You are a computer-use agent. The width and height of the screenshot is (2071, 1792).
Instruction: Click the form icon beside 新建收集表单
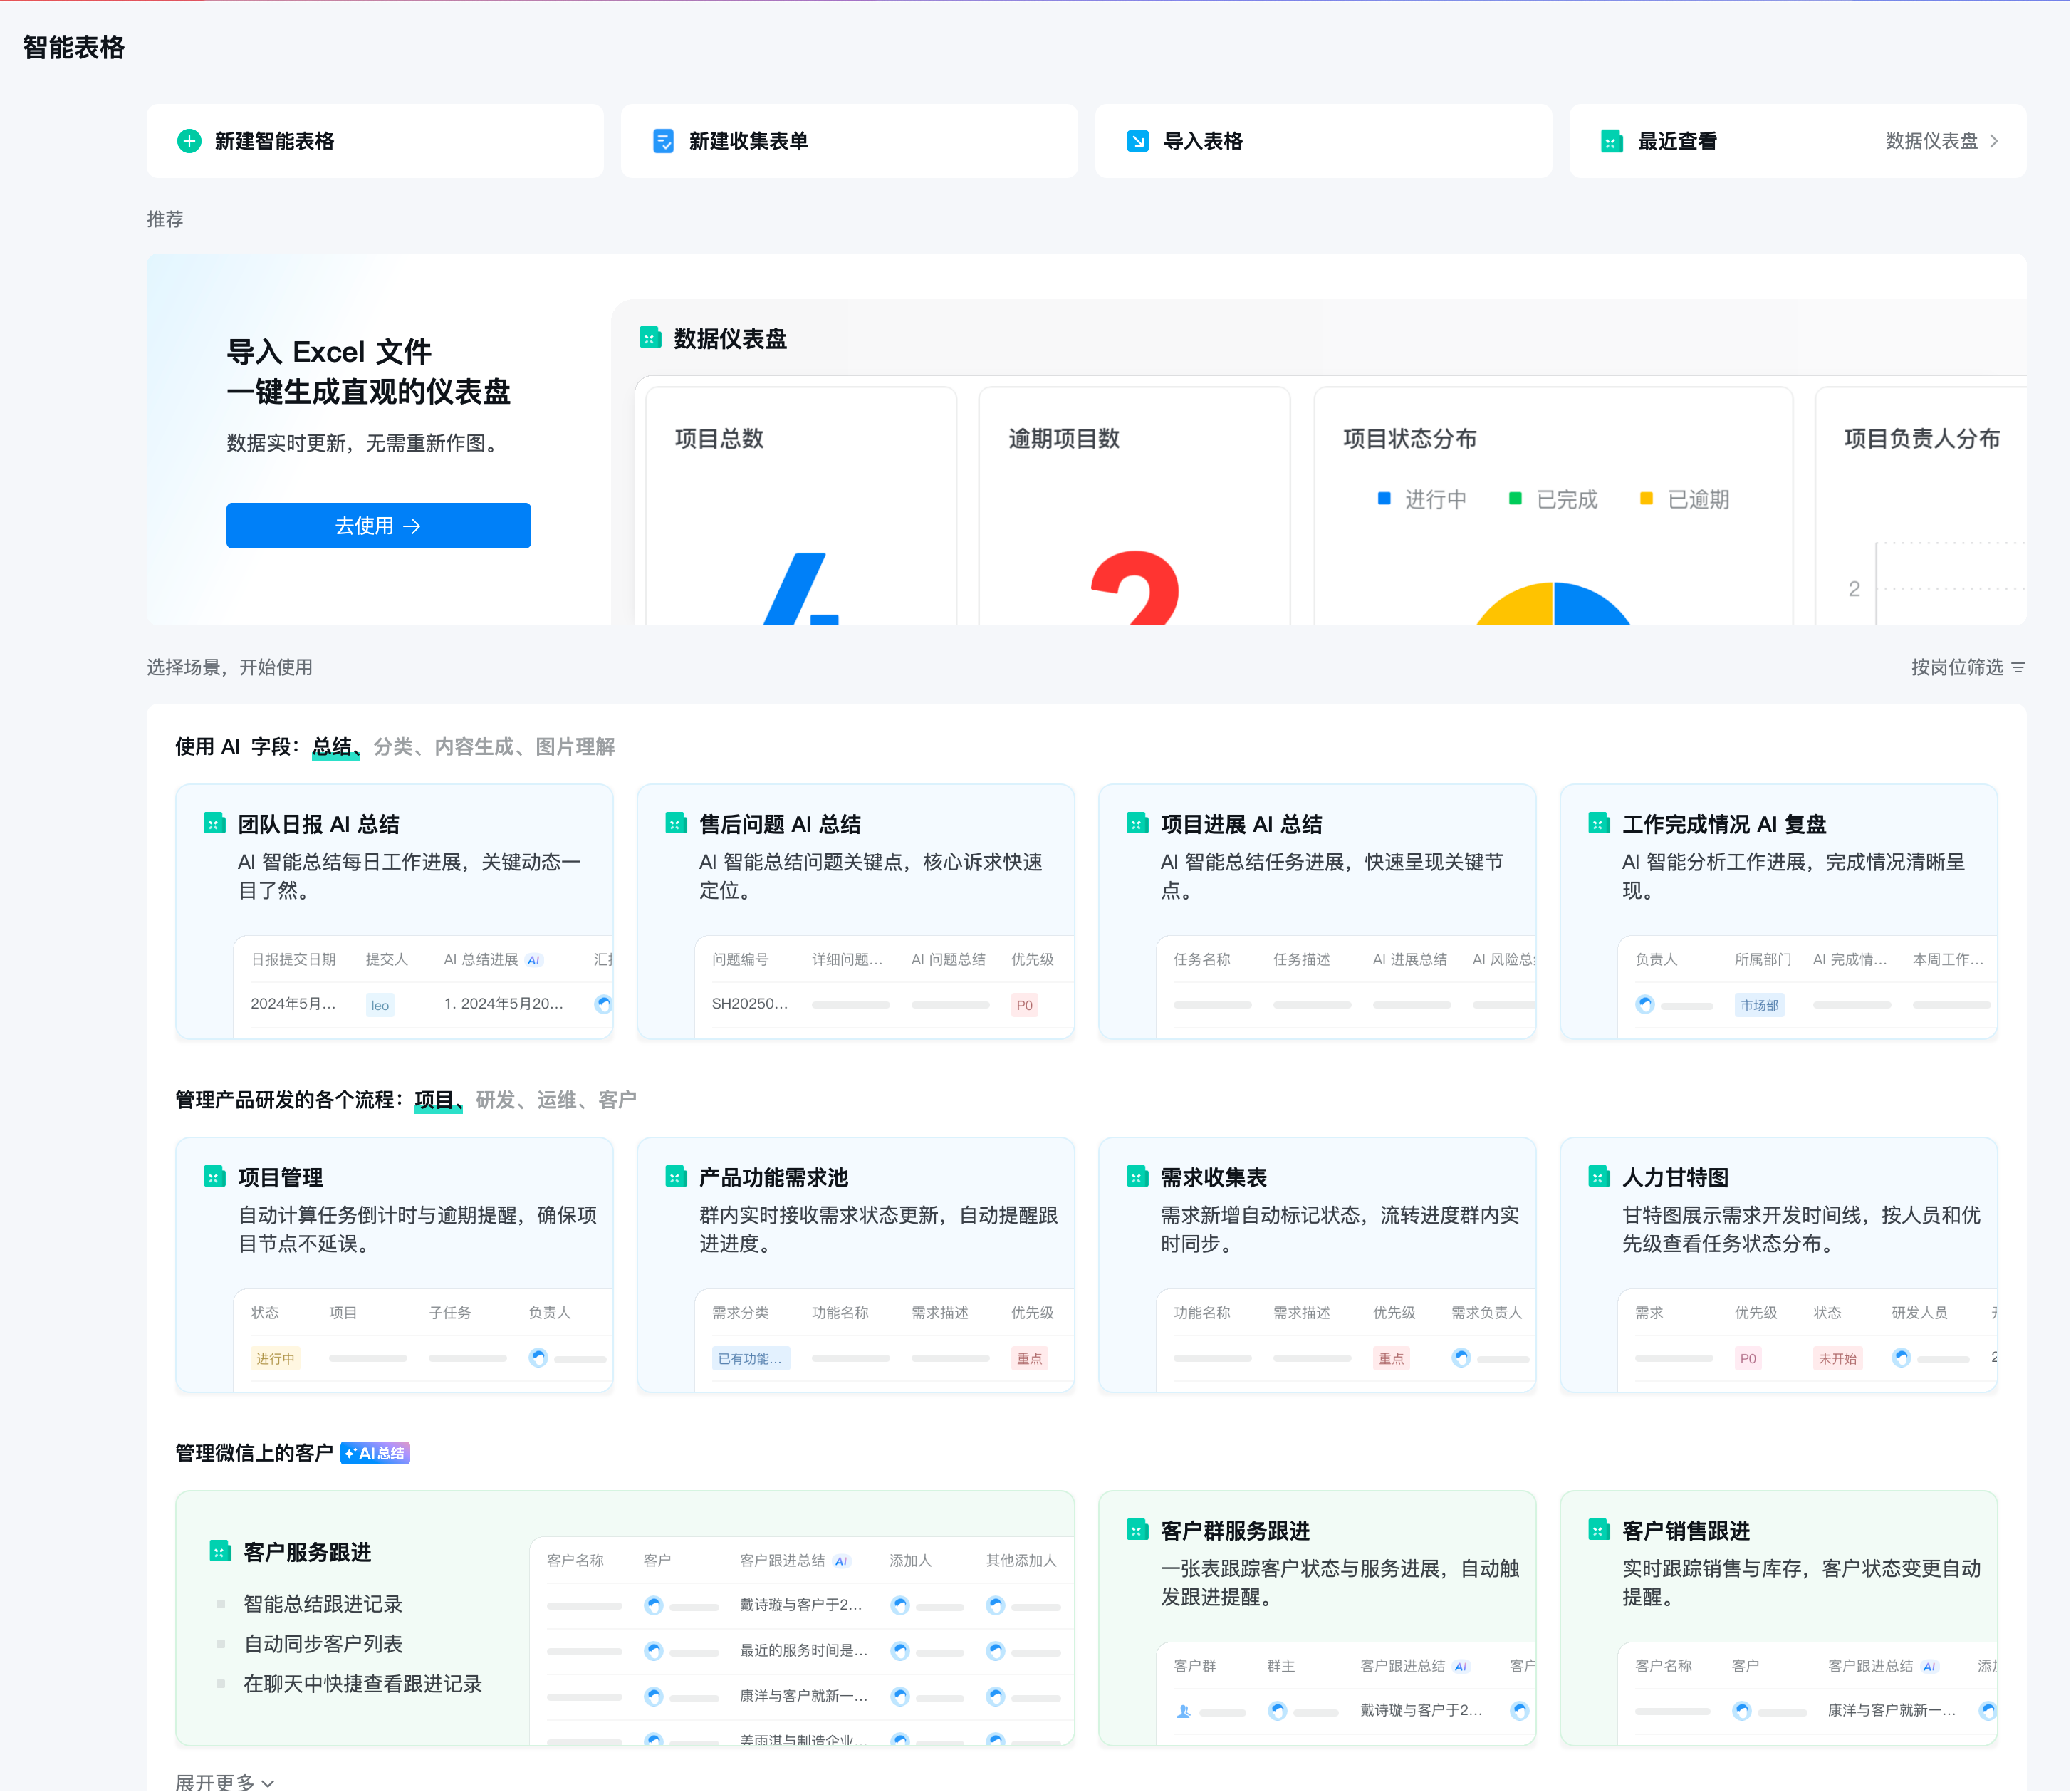(x=663, y=141)
